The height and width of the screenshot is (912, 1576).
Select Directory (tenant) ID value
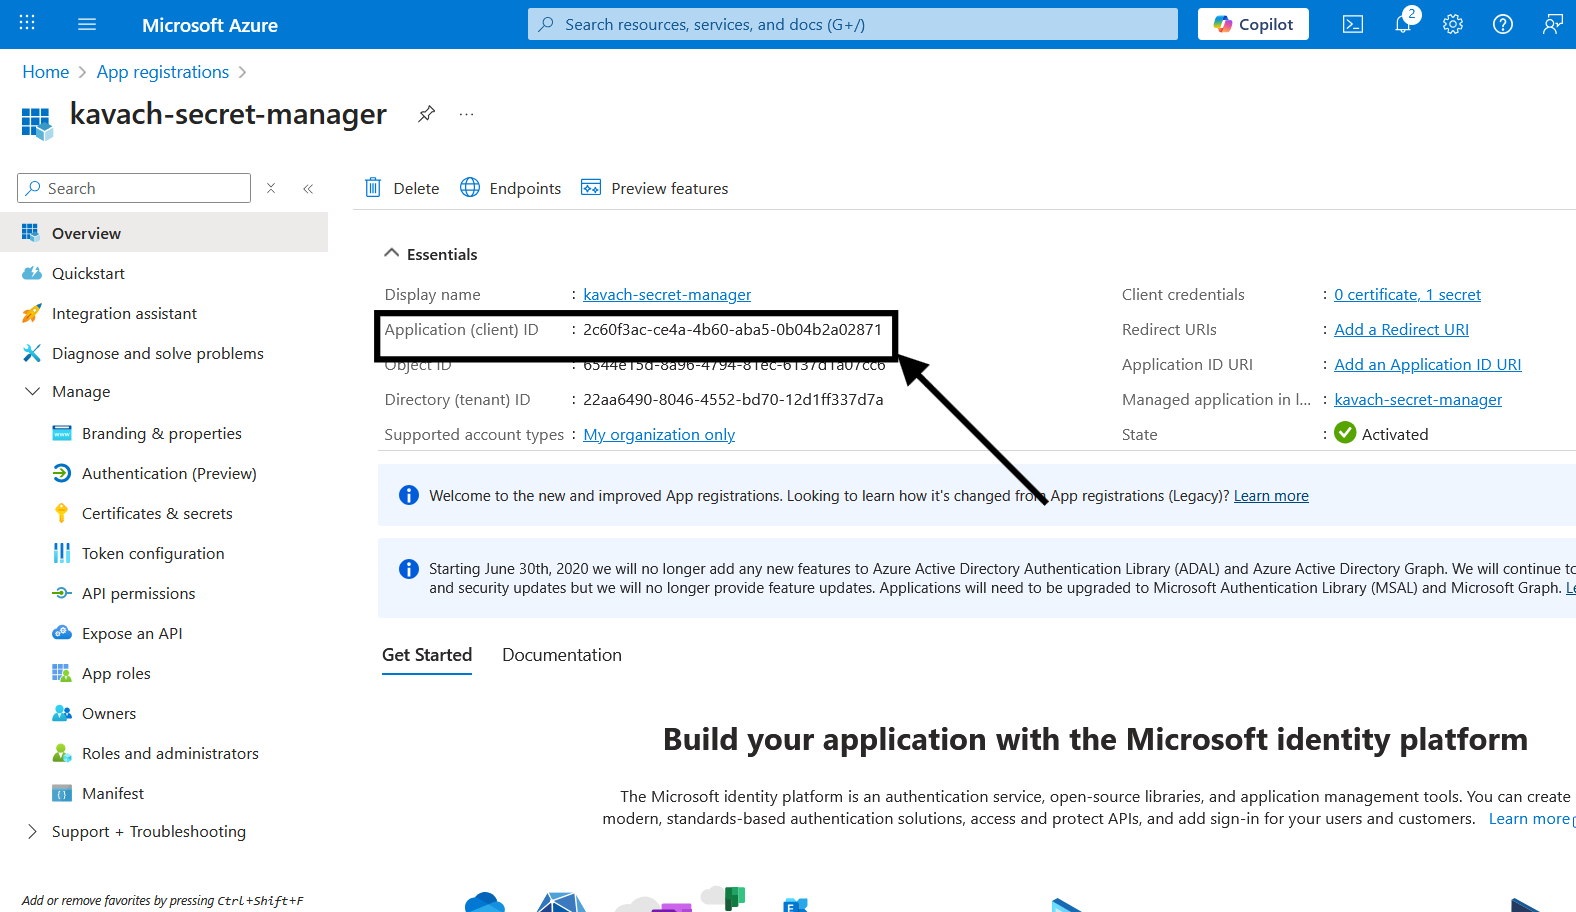coord(733,399)
